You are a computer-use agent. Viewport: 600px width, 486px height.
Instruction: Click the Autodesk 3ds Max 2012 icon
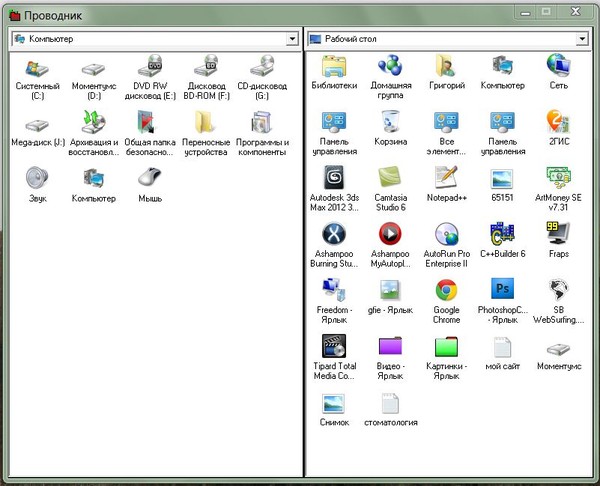pyautogui.click(x=334, y=179)
